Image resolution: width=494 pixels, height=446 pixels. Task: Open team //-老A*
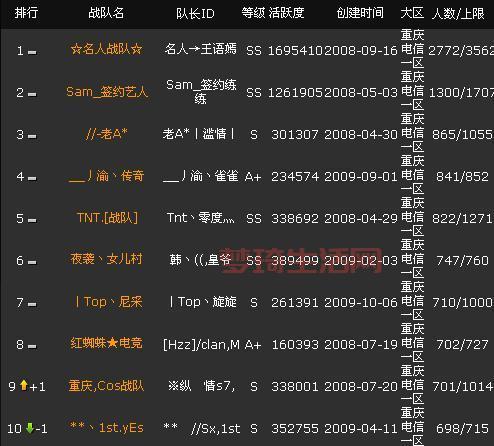tap(106, 134)
